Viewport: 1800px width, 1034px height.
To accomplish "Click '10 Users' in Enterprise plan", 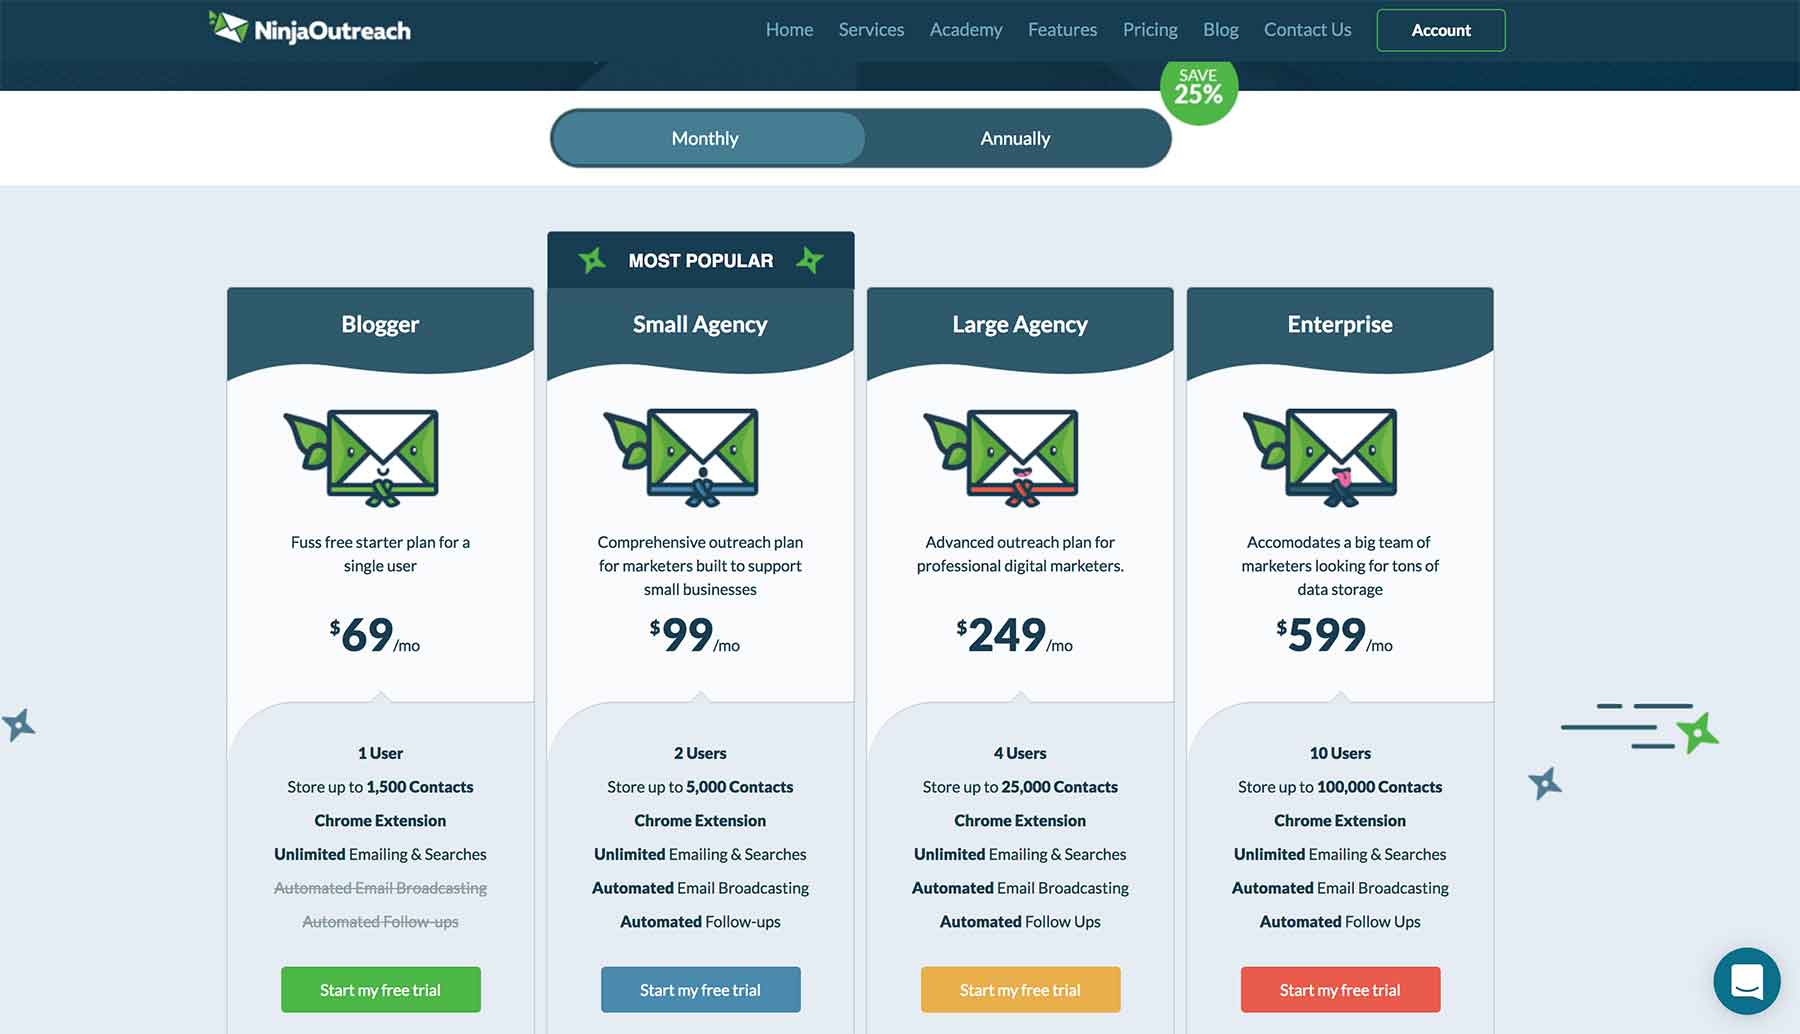I will [1340, 753].
